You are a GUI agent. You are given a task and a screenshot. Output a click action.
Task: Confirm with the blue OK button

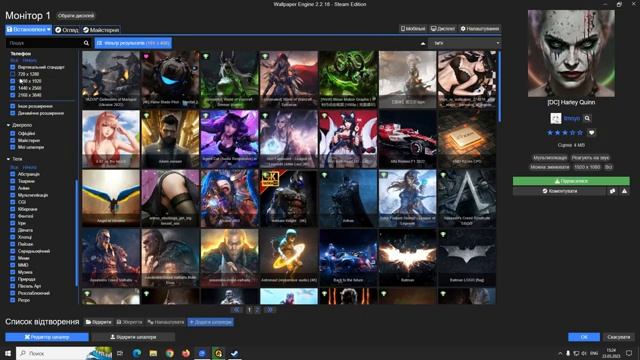pyautogui.click(x=584, y=337)
